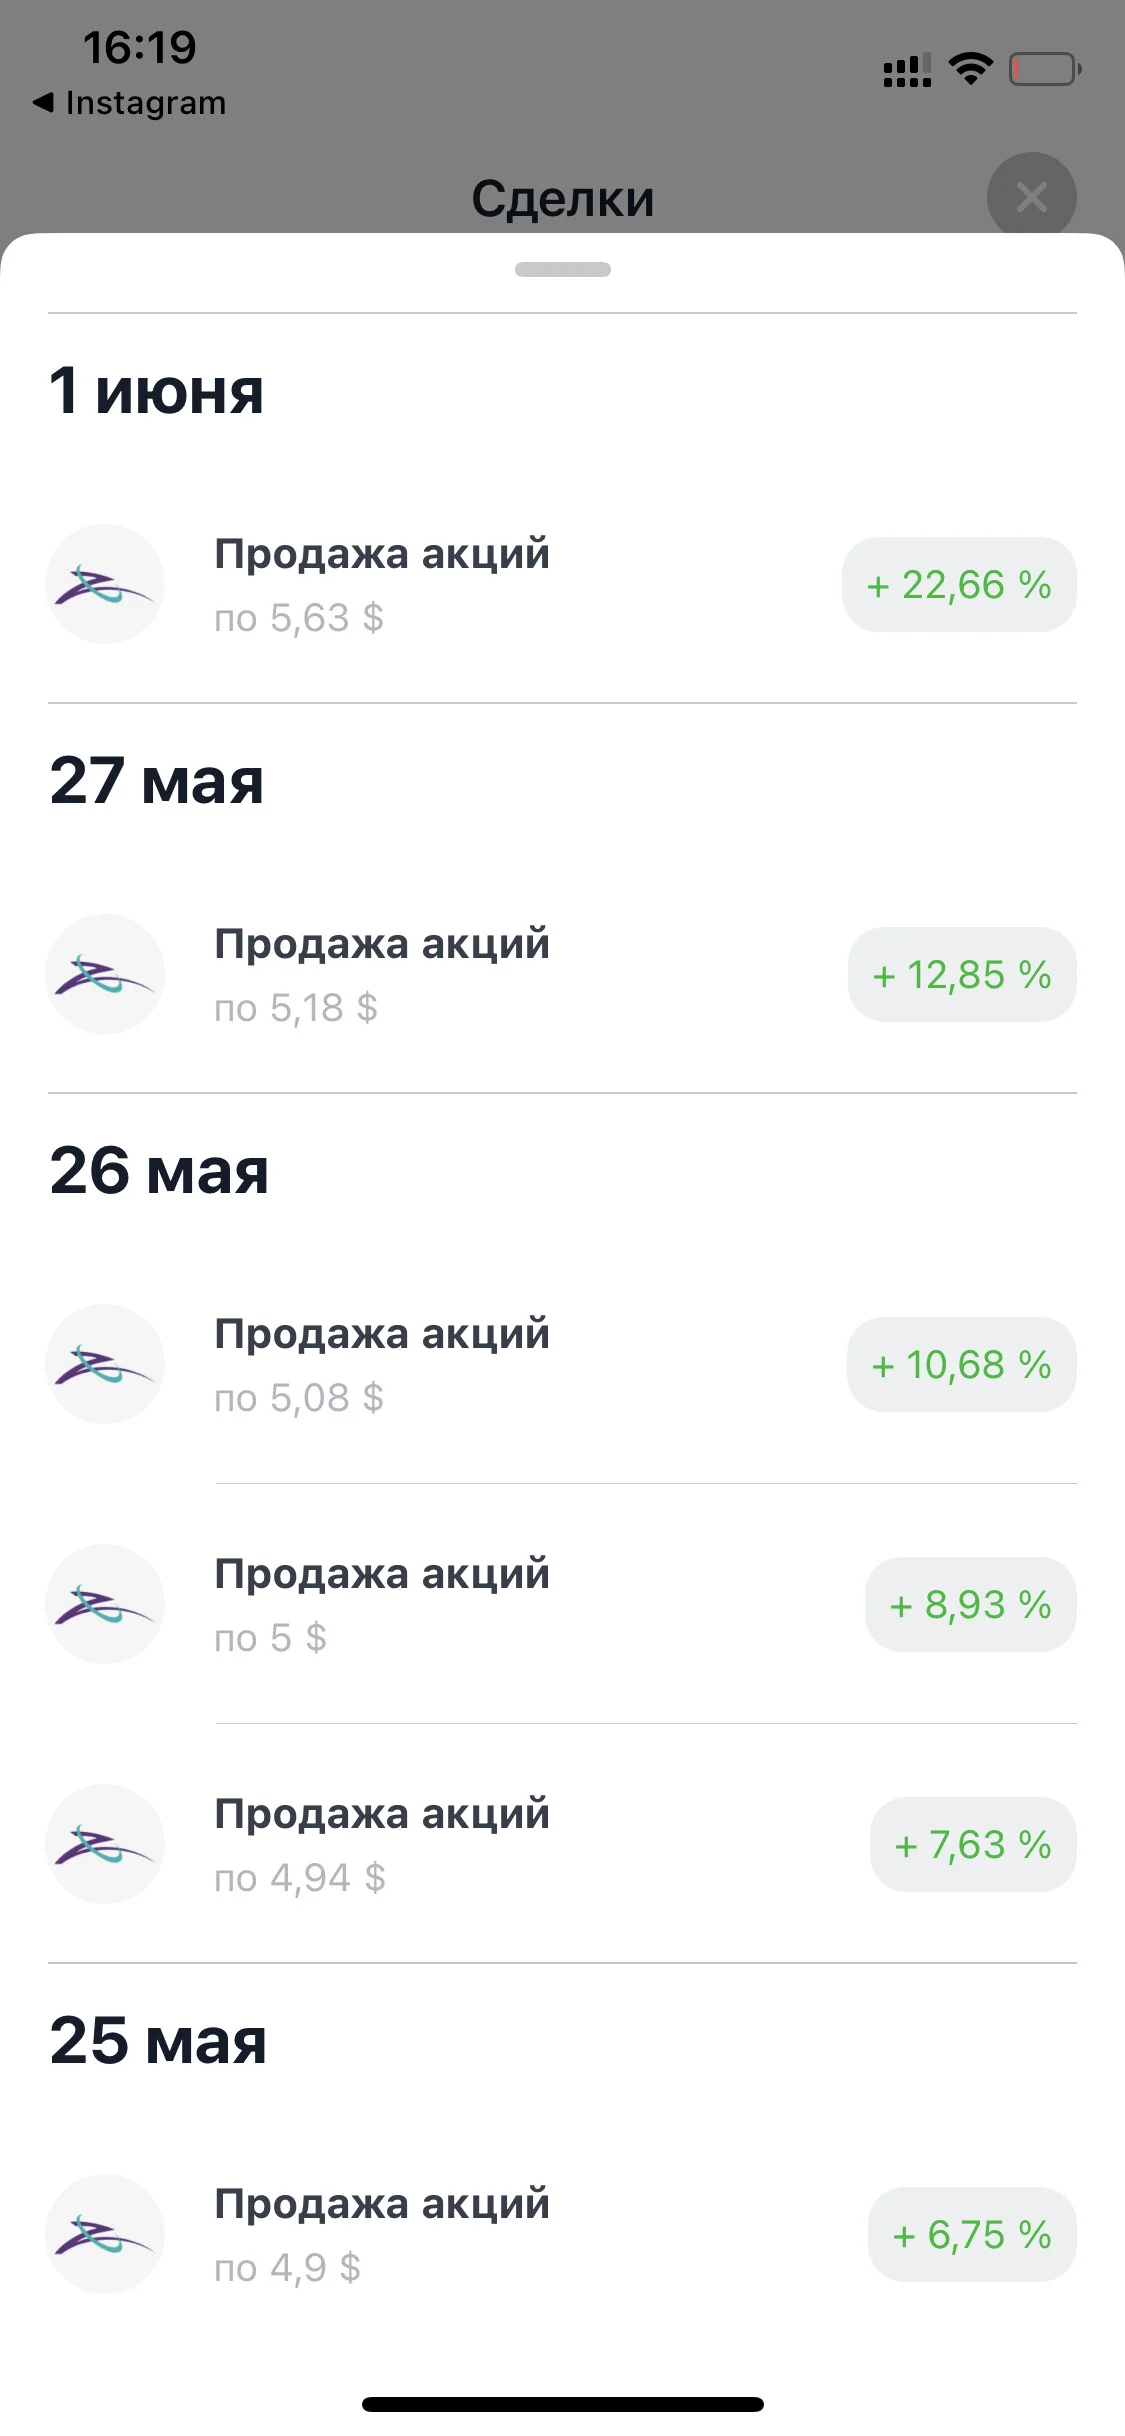Close the Сделки sheet with the X button
1125x2436 pixels.
[1031, 197]
